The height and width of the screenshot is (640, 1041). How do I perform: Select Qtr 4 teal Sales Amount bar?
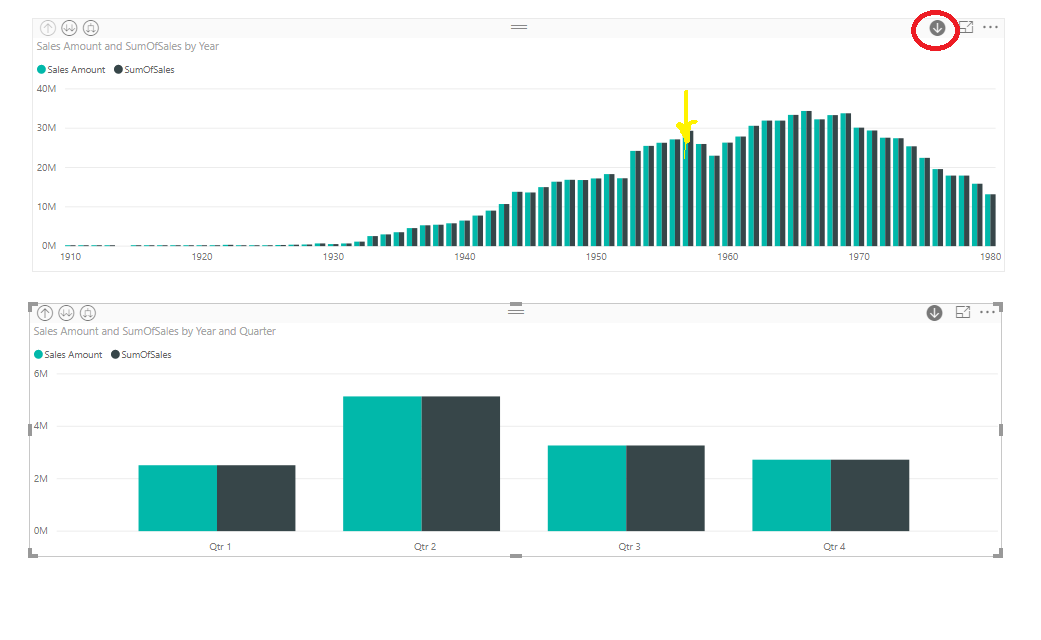coord(791,495)
